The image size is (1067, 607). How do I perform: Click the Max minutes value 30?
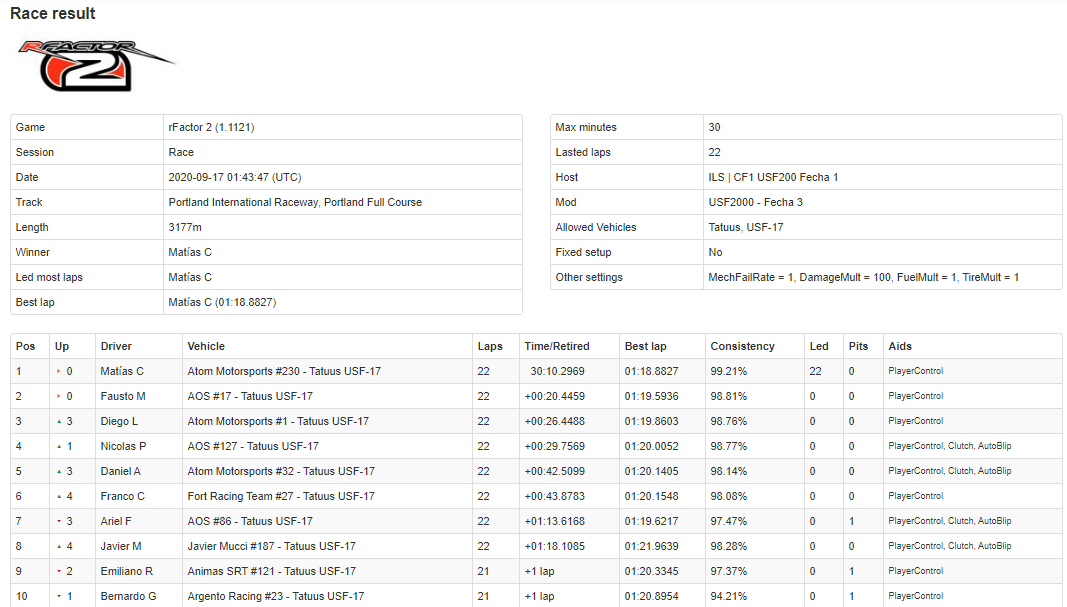click(715, 127)
